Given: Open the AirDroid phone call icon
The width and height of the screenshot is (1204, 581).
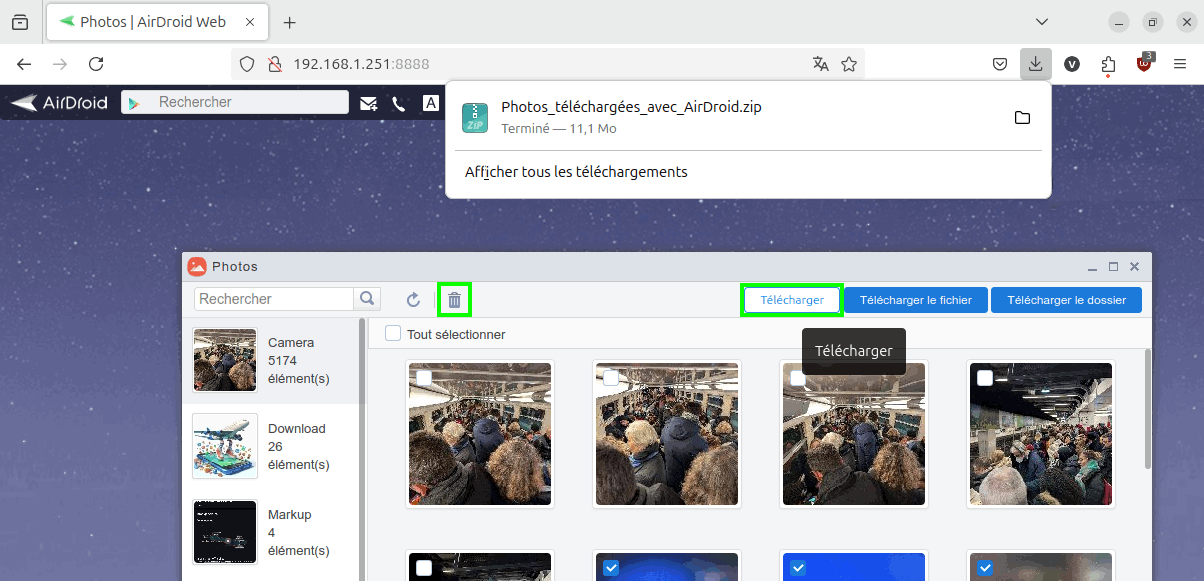Looking at the screenshot, I should [399, 103].
